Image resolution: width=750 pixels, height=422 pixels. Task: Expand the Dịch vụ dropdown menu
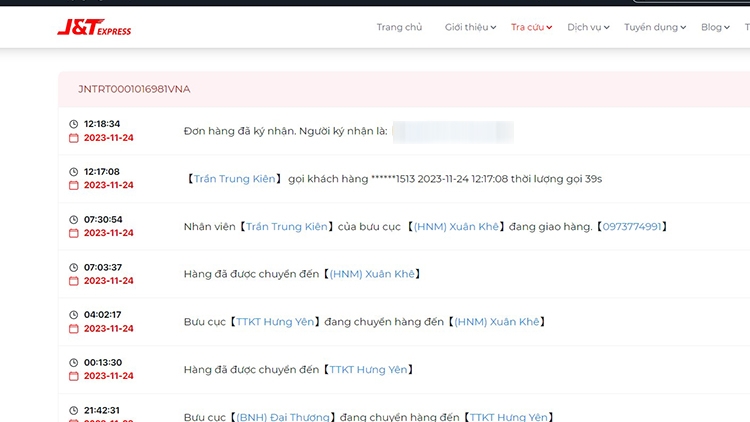click(x=588, y=27)
